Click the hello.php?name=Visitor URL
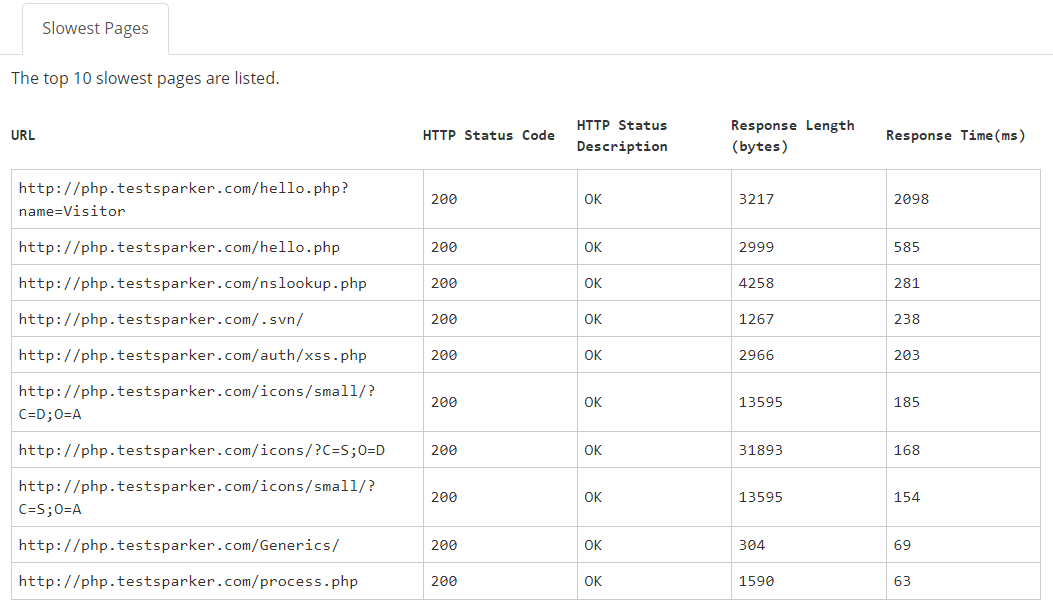This screenshot has height=611, width=1053. tap(183, 199)
